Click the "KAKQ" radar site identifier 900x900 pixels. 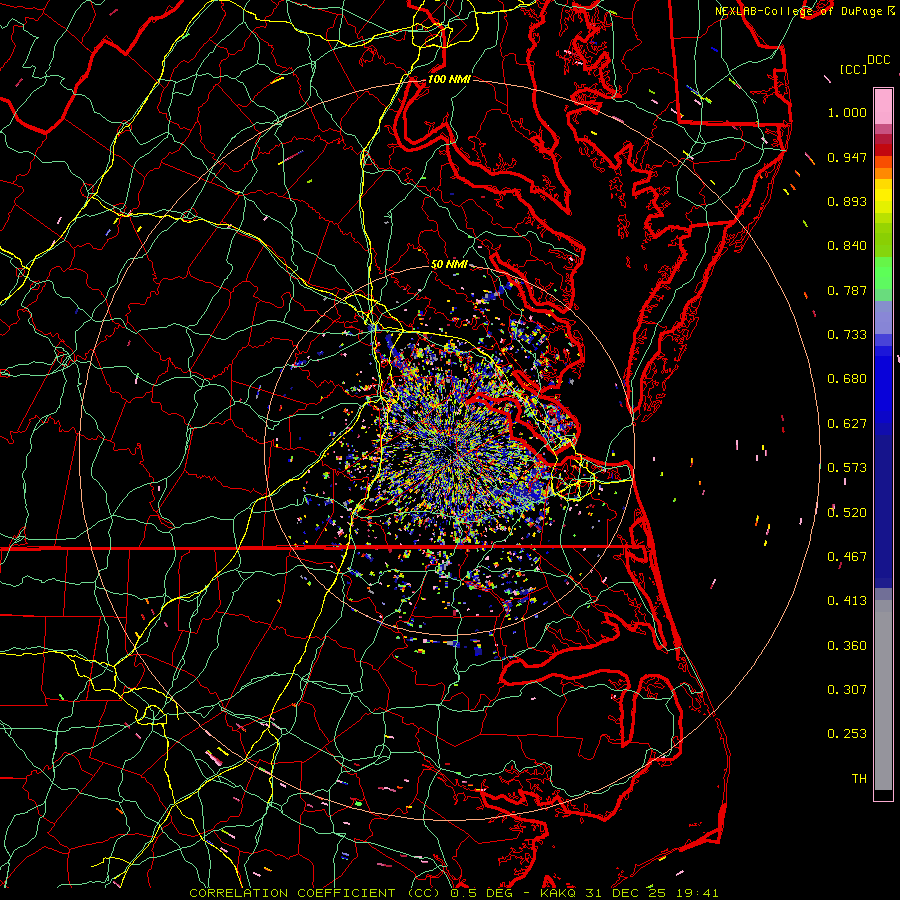click(557, 893)
